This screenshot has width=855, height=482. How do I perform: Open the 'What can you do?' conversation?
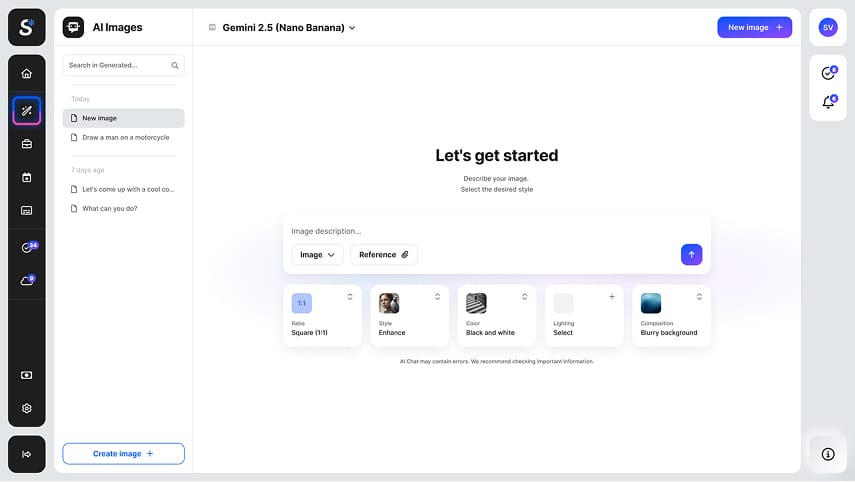click(109, 208)
